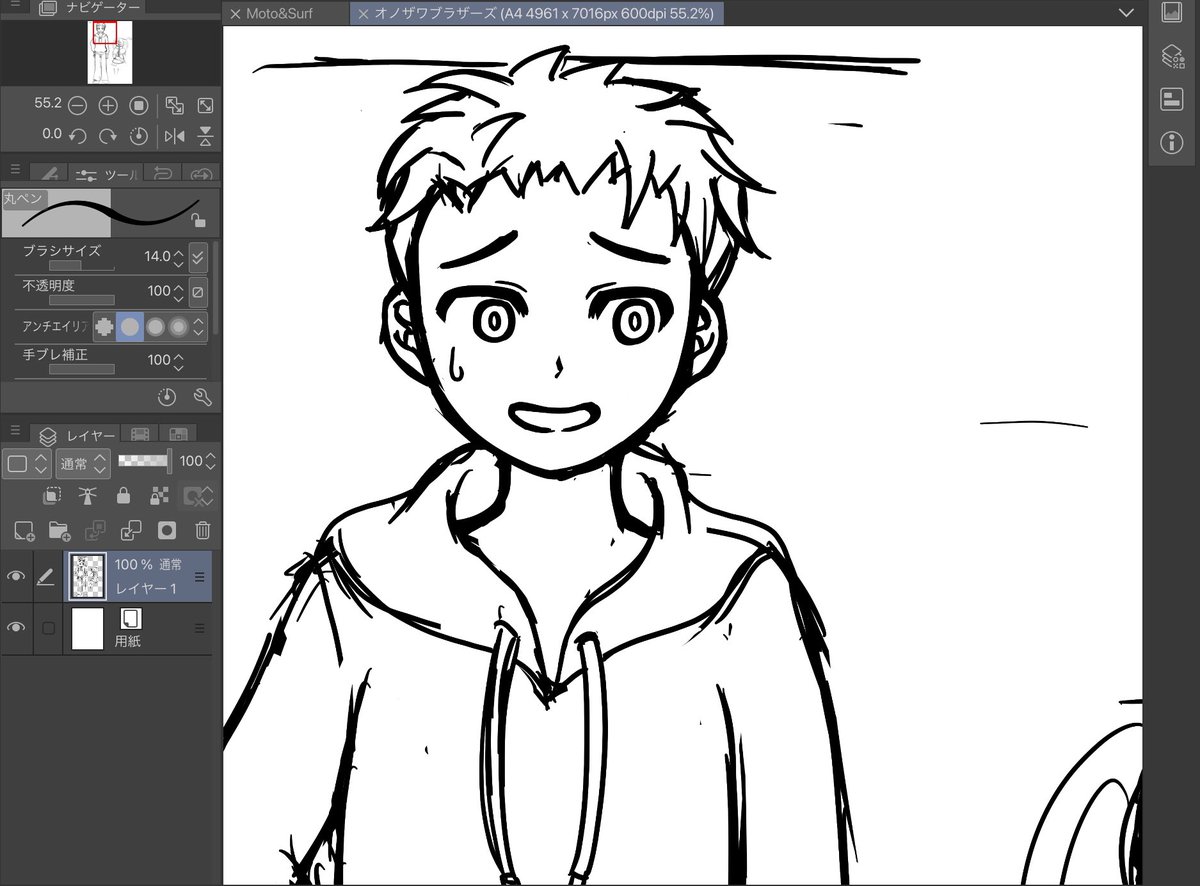
Task: Click the ブラシサイズ 14.0 stepper arrows
Action: click(179, 258)
